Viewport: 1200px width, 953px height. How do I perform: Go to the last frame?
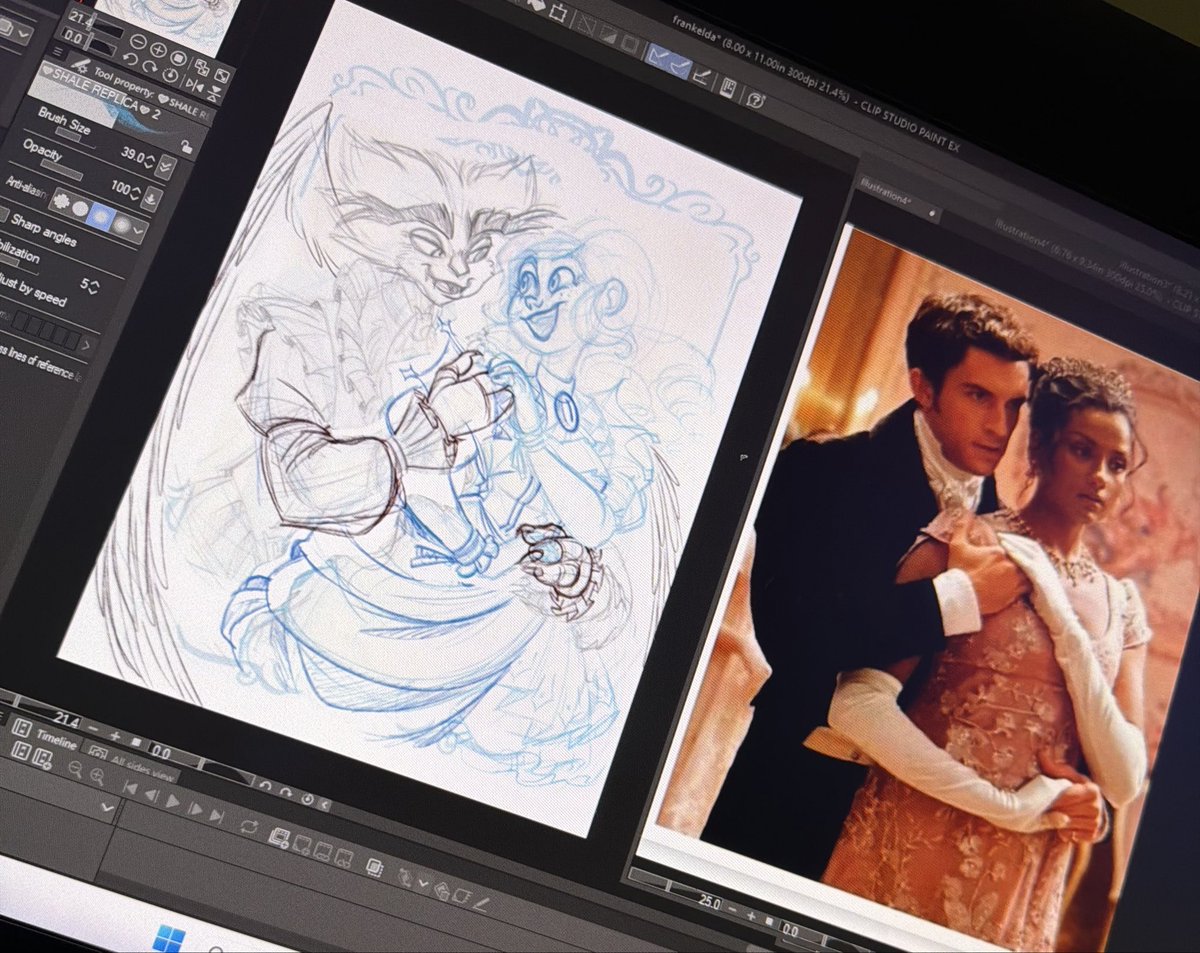217,815
